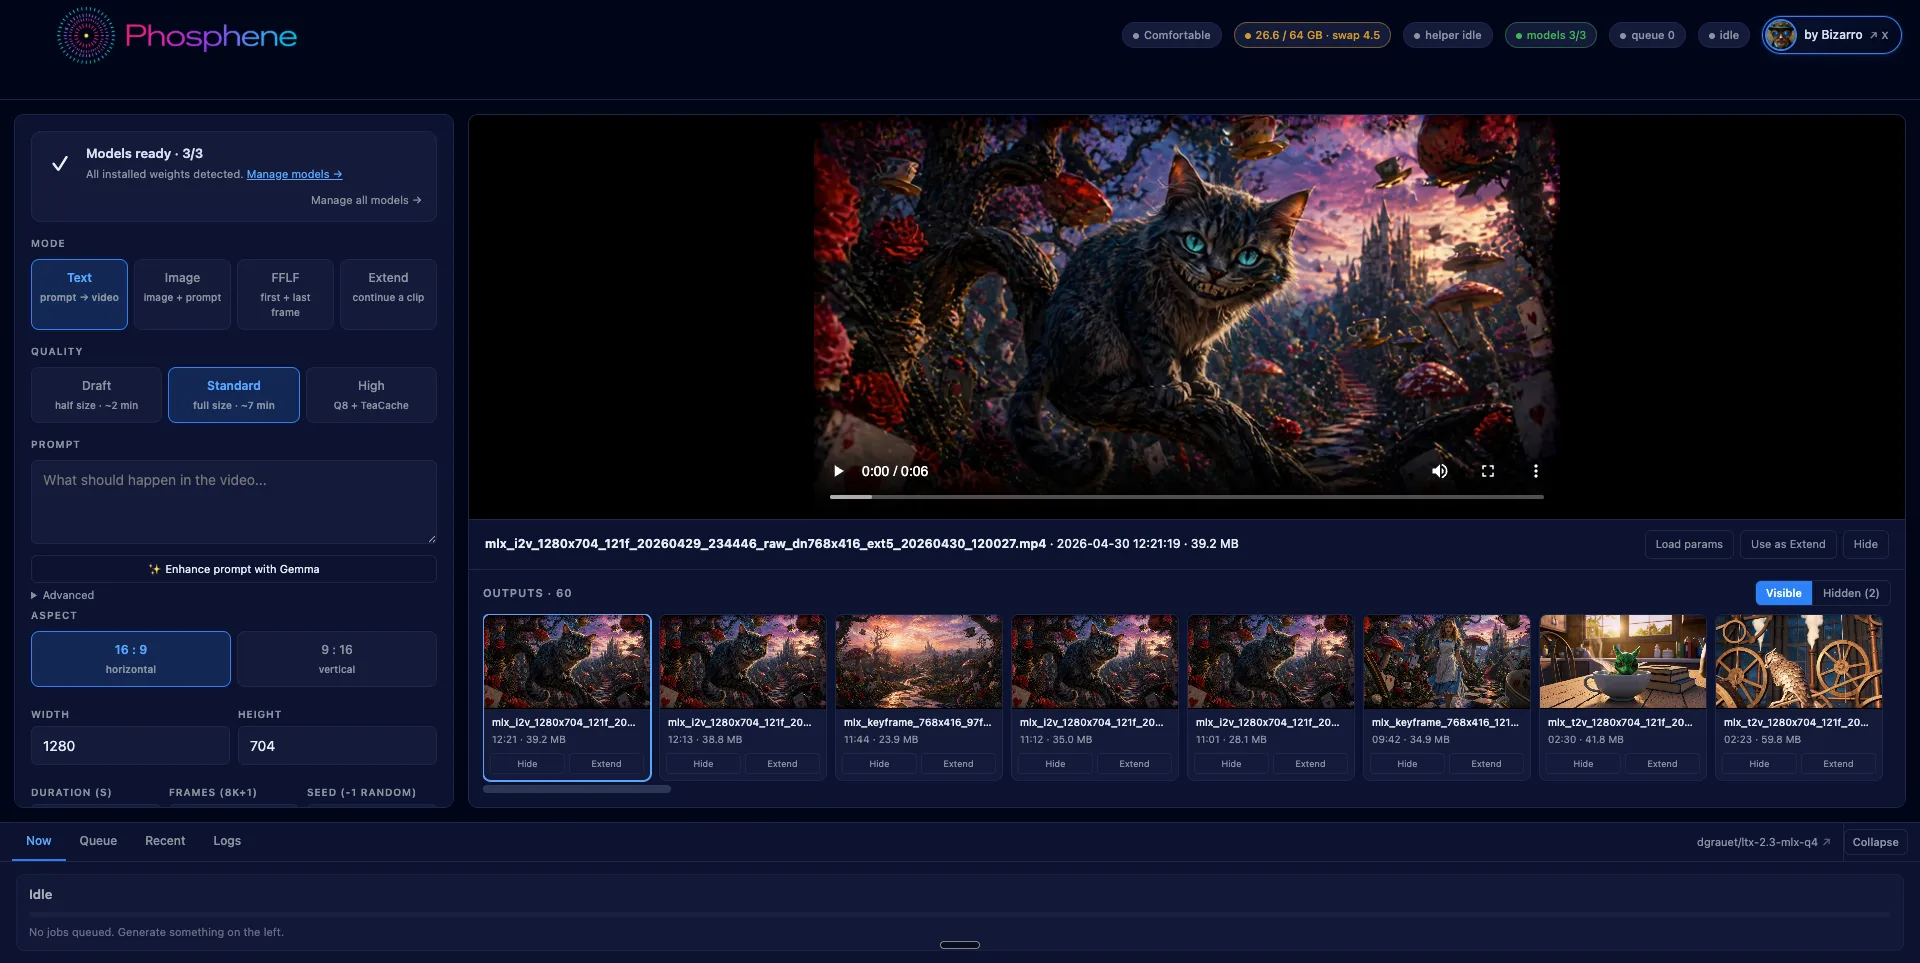Open video player three-dot menu
Screen dimensions: 1920x963
(1535, 471)
